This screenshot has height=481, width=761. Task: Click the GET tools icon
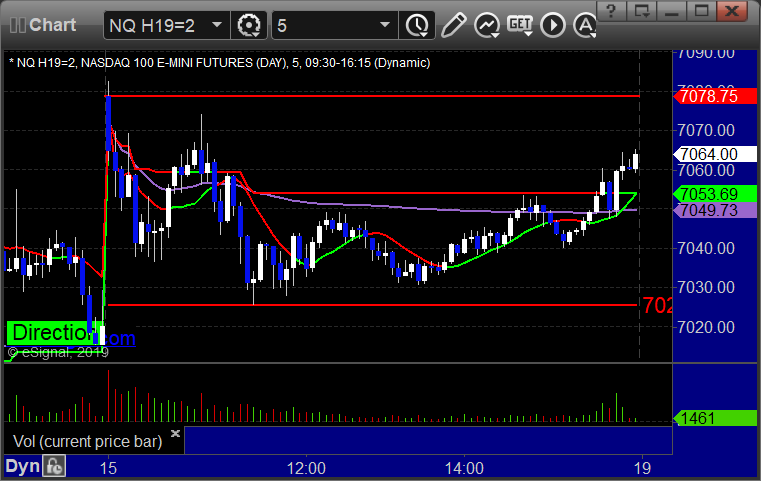pyautogui.click(x=520, y=25)
